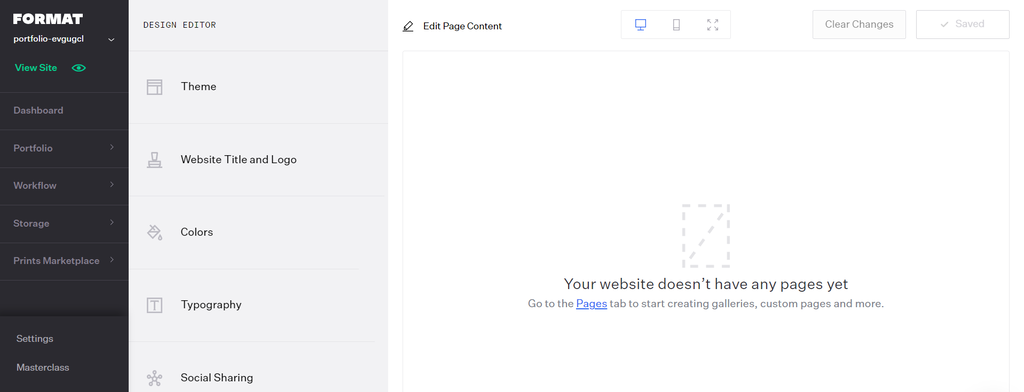Click the Website Title and Logo stamp icon

click(154, 160)
